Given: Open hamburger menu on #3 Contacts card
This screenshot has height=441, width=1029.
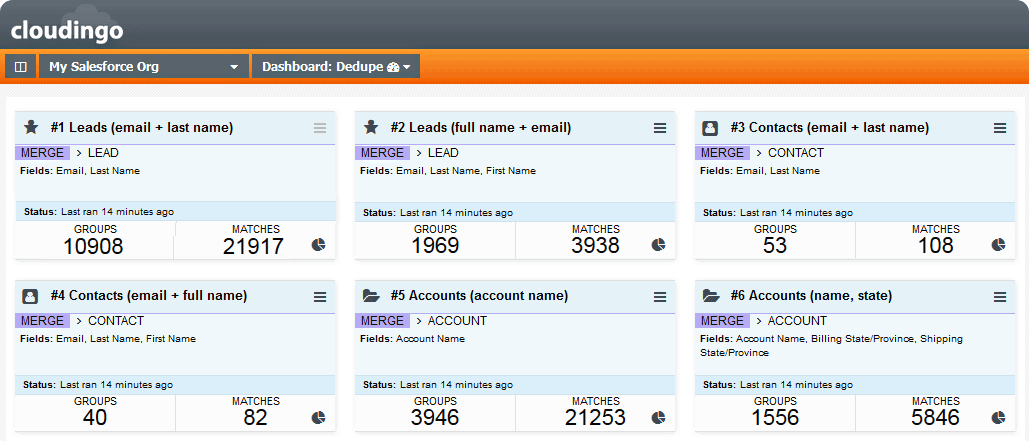Looking at the screenshot, I should [1000, 129].
